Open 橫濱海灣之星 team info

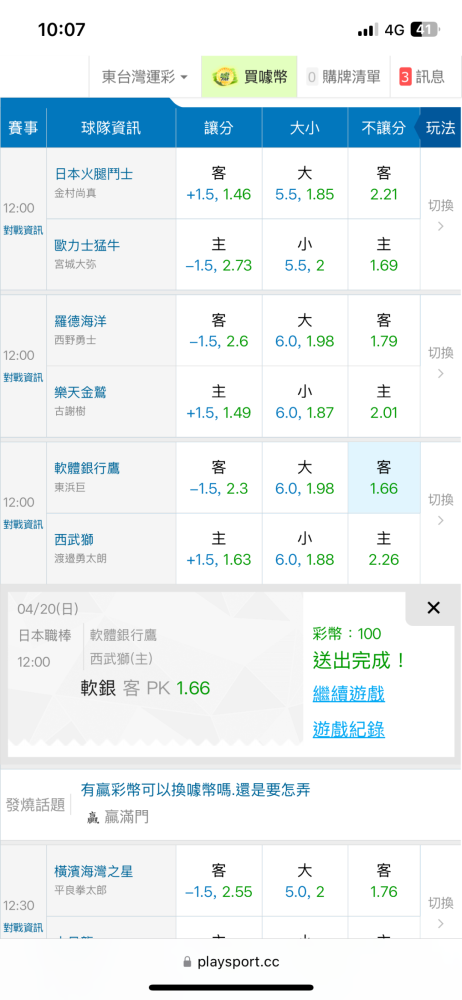94,871
